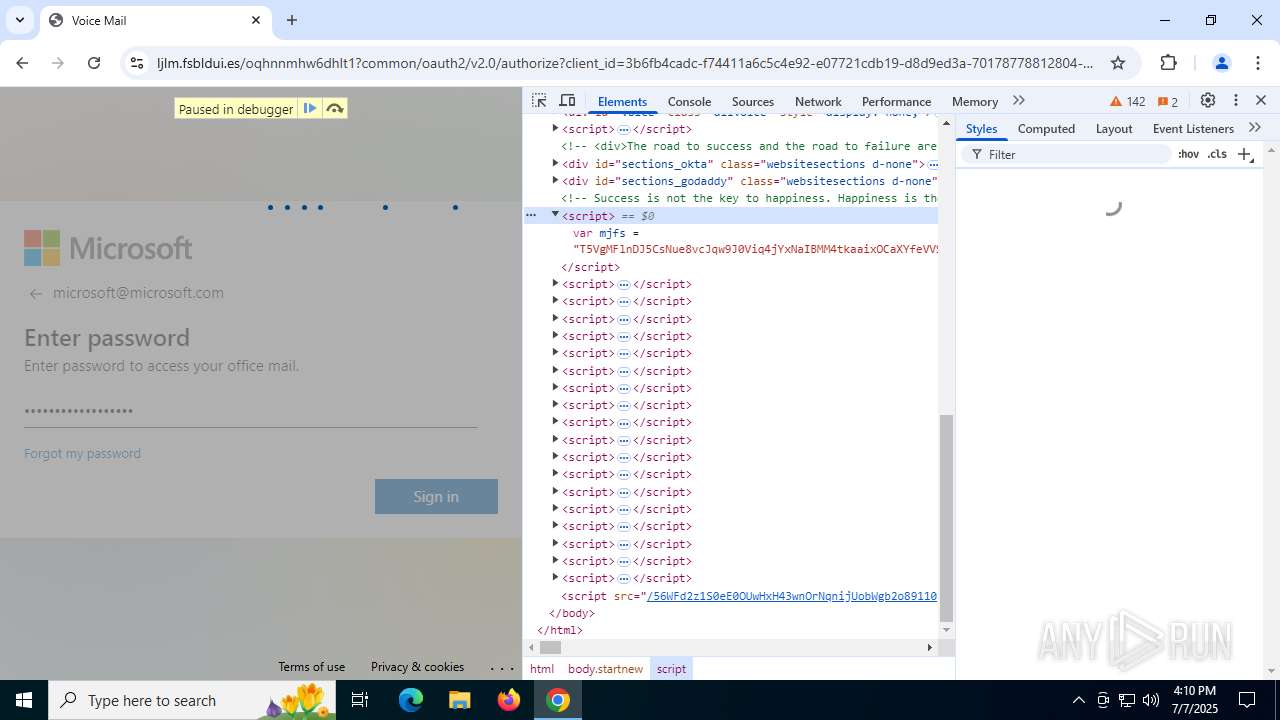Open the notification center icon
Viewport: 1280px width, 720px height.
[1247, 700]
